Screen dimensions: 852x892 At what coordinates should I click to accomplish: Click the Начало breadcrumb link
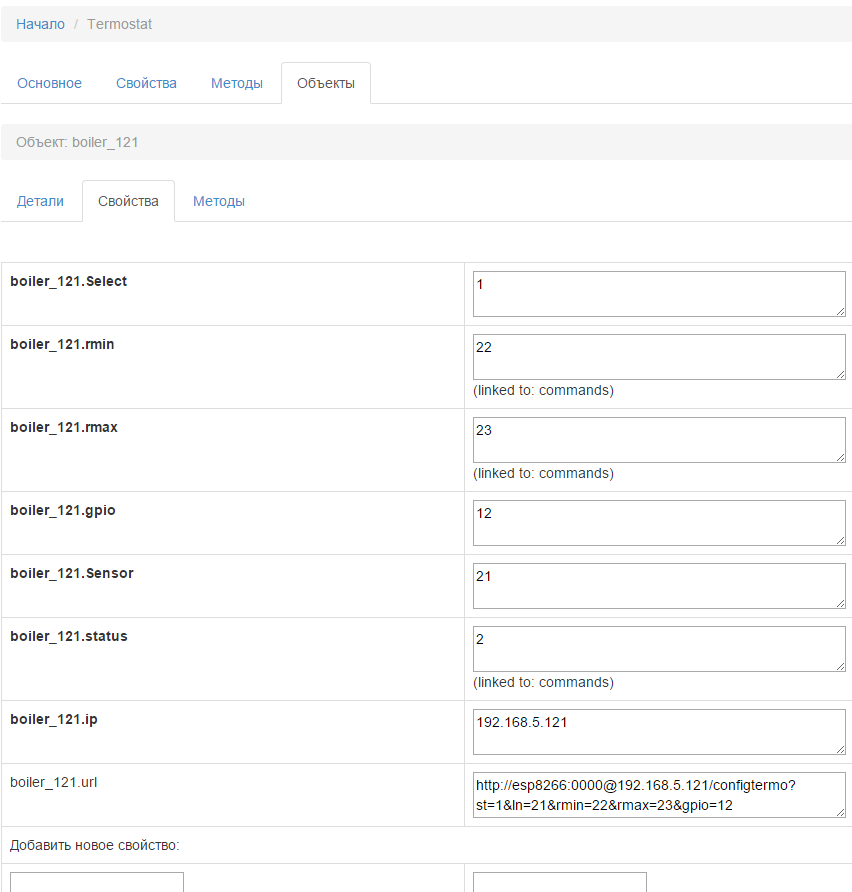[40, 24]
